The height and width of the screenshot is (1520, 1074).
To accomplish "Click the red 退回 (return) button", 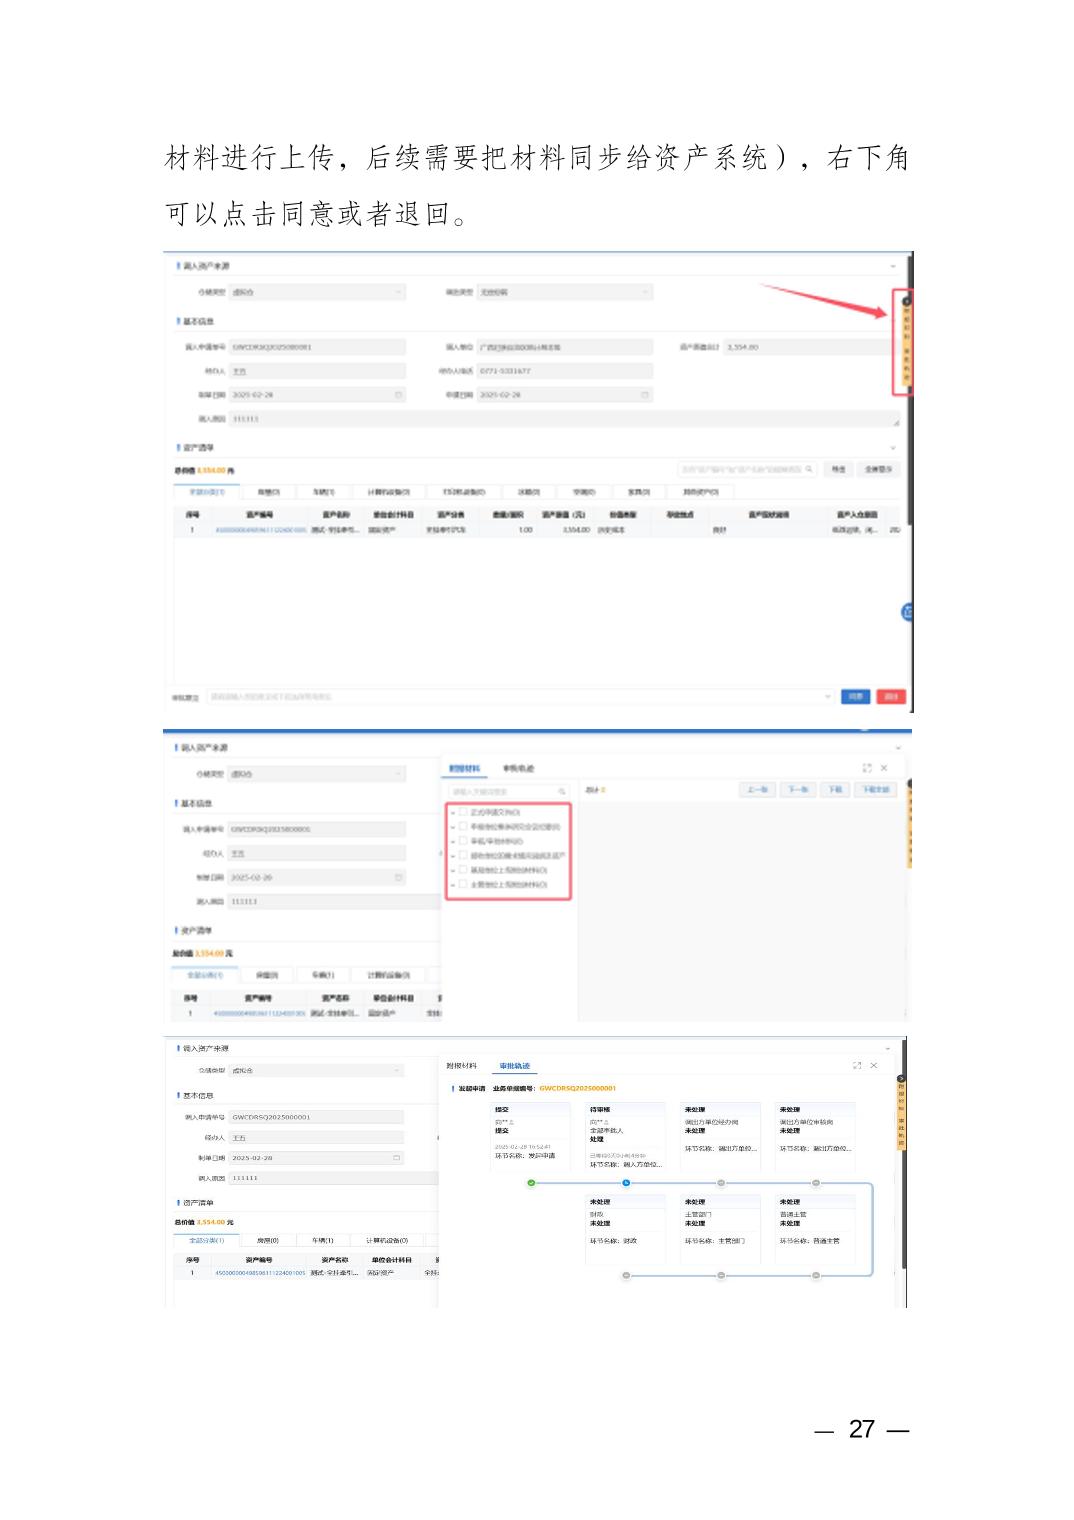I will point(890,697).
